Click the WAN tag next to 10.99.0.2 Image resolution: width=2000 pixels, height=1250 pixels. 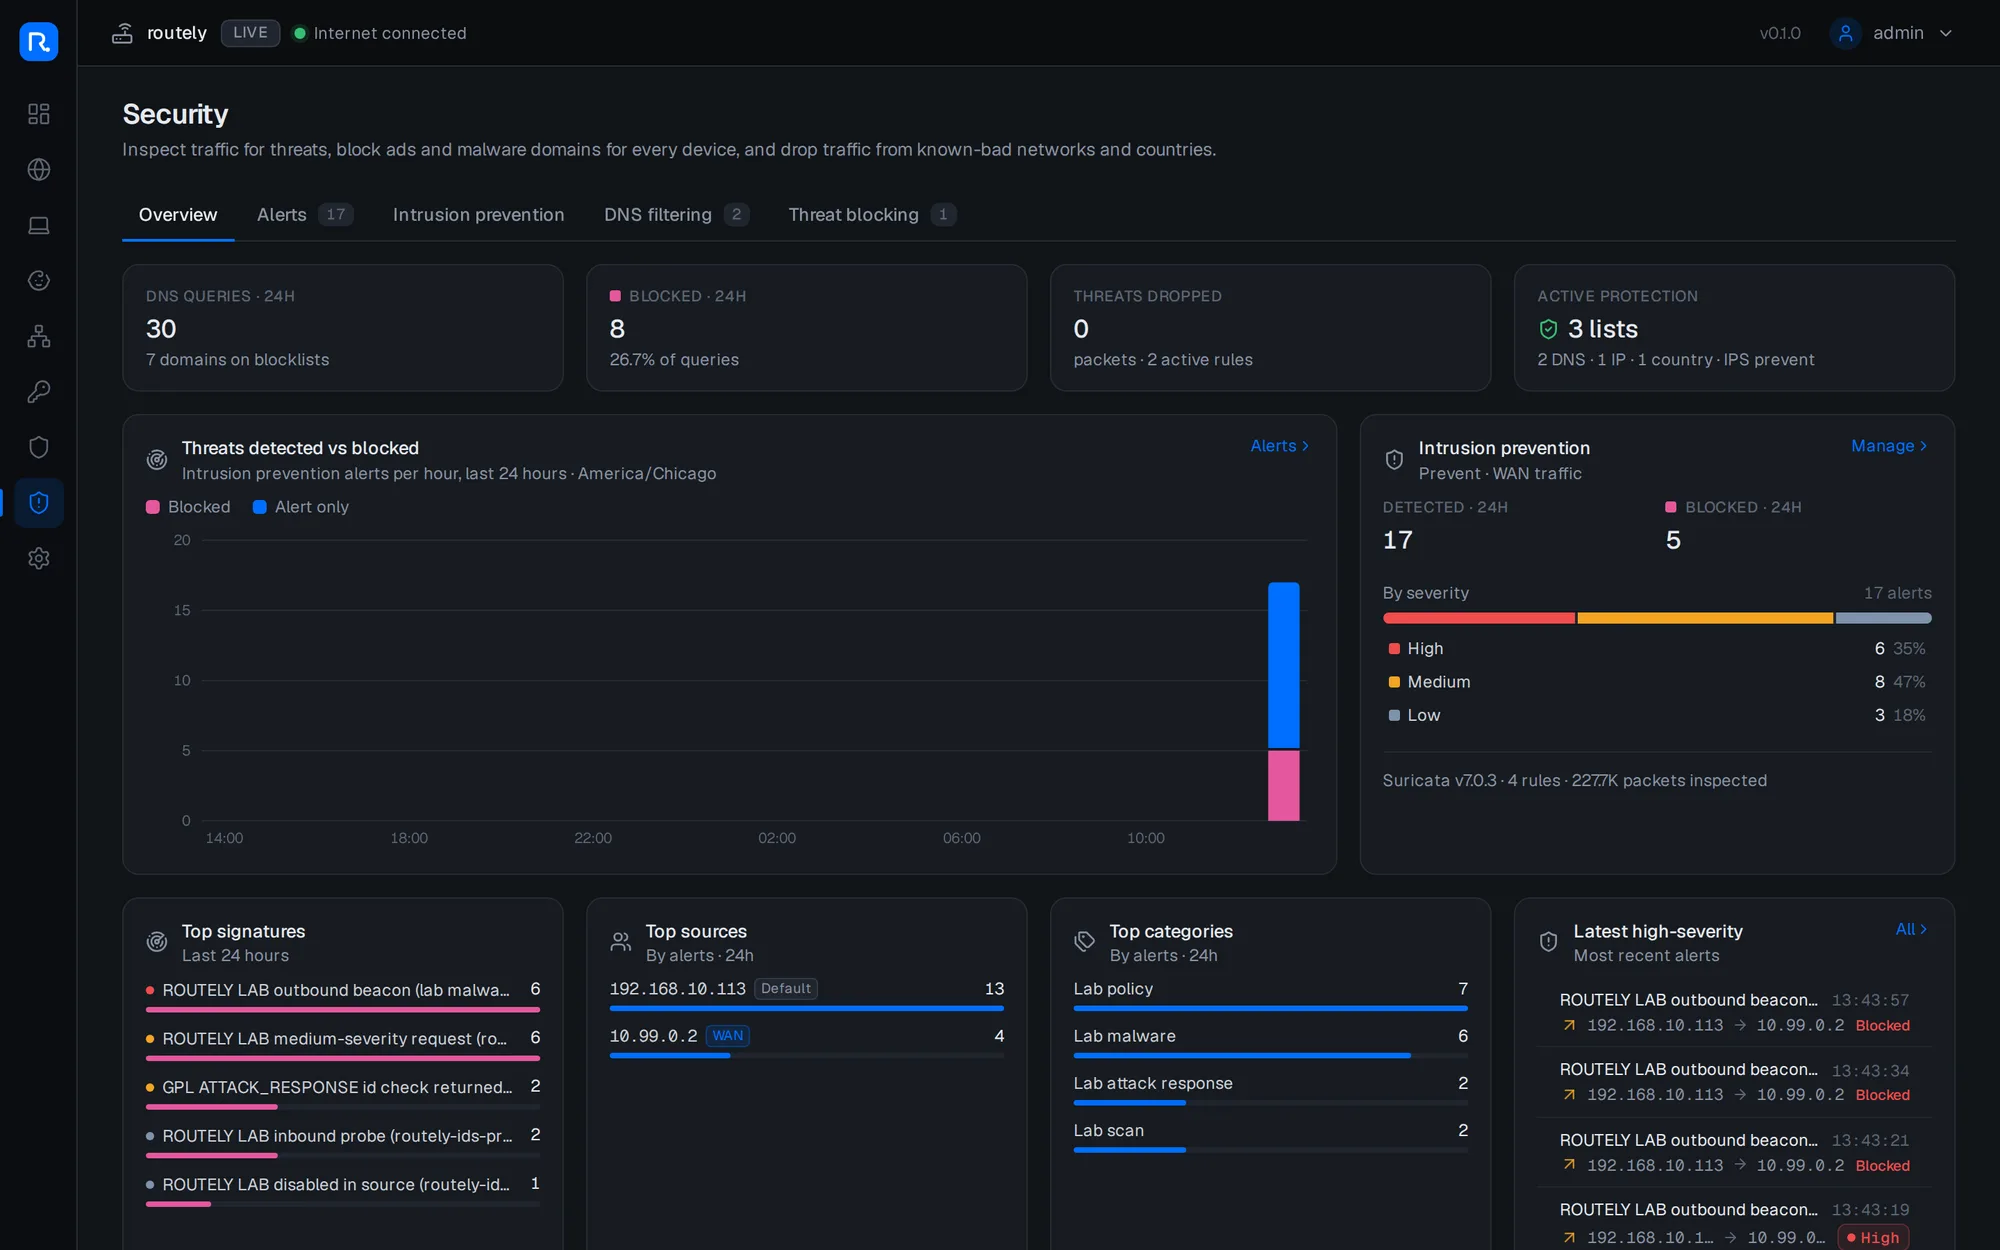(x=728, y=1036)
